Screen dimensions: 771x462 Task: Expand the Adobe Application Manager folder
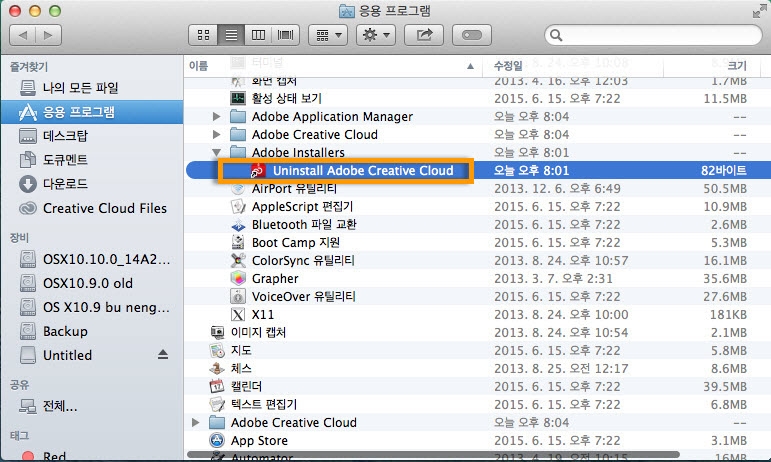point(216,116)
